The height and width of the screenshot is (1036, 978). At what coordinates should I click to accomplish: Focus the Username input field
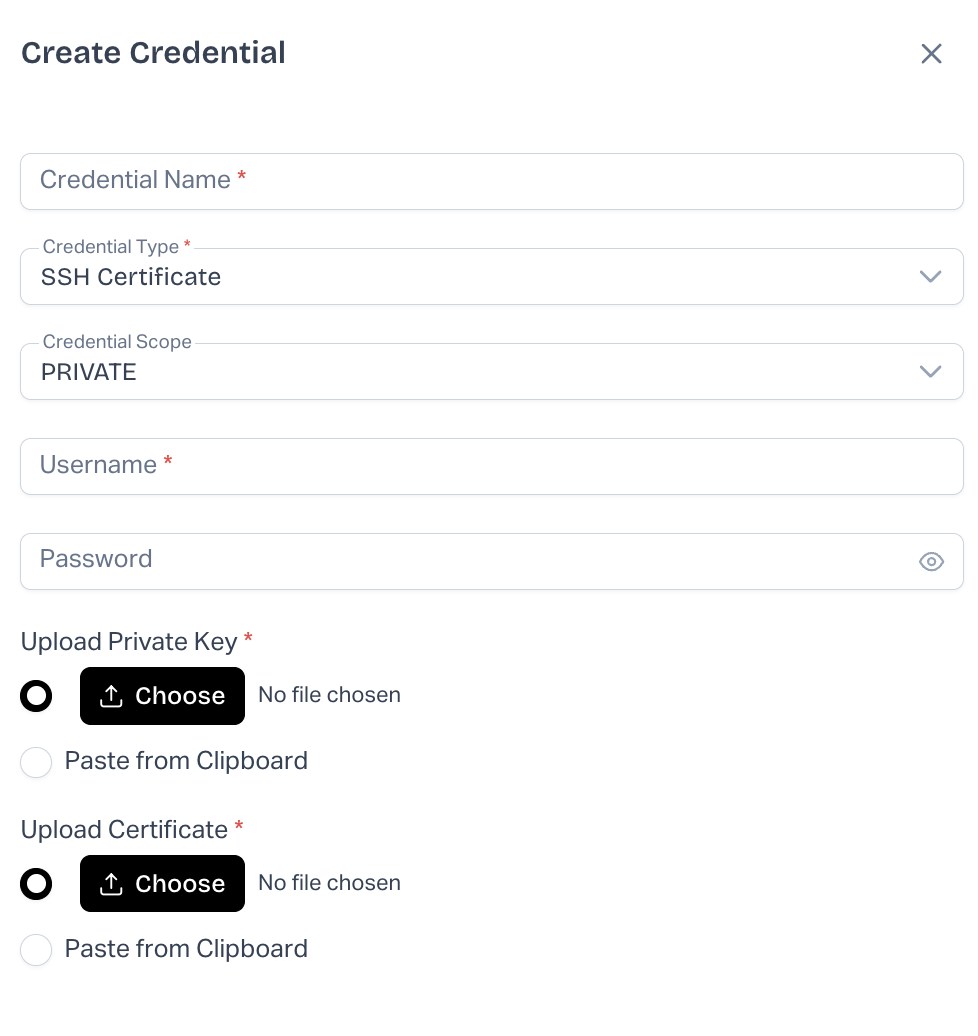[490, 466]
